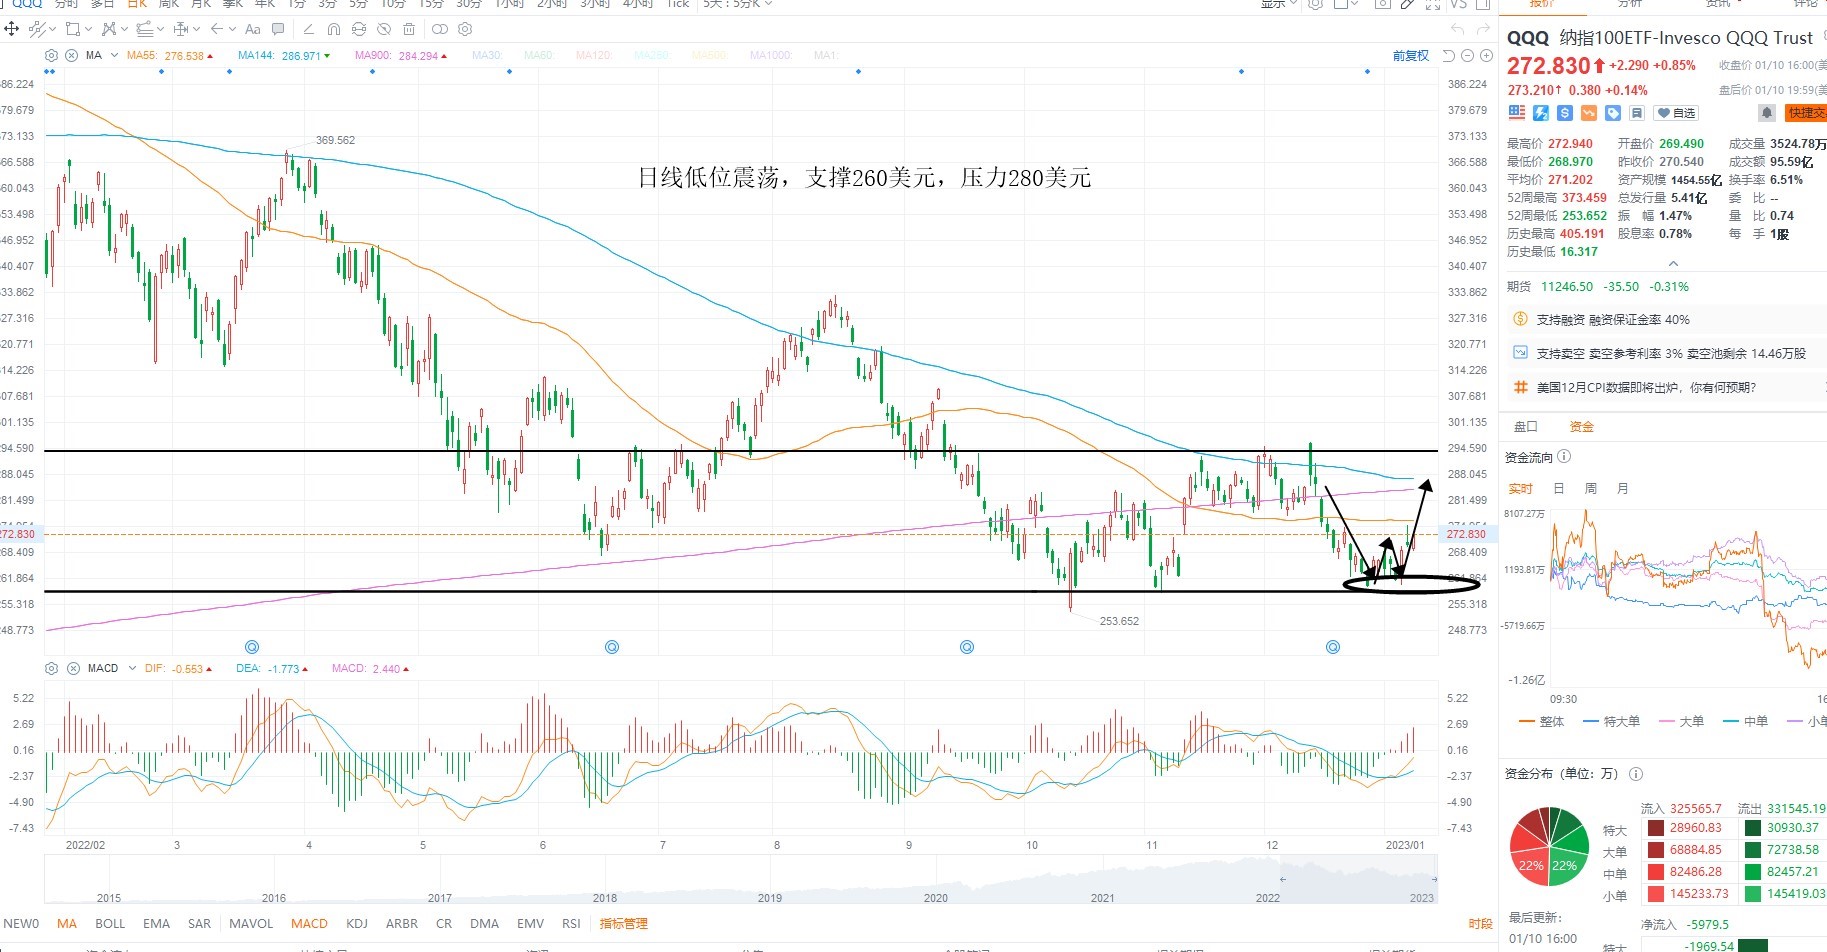
Task: Open arrow tools dropdown
Action: point(233,29)
